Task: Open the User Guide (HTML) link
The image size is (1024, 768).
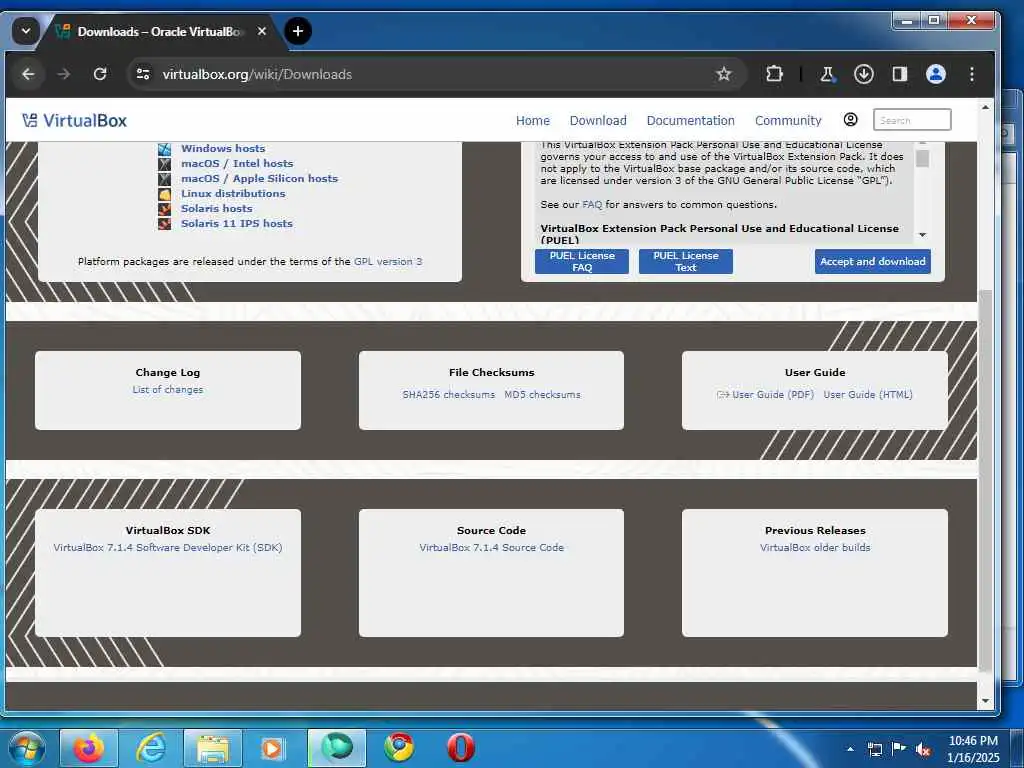Action: click(x=868, y=395)
